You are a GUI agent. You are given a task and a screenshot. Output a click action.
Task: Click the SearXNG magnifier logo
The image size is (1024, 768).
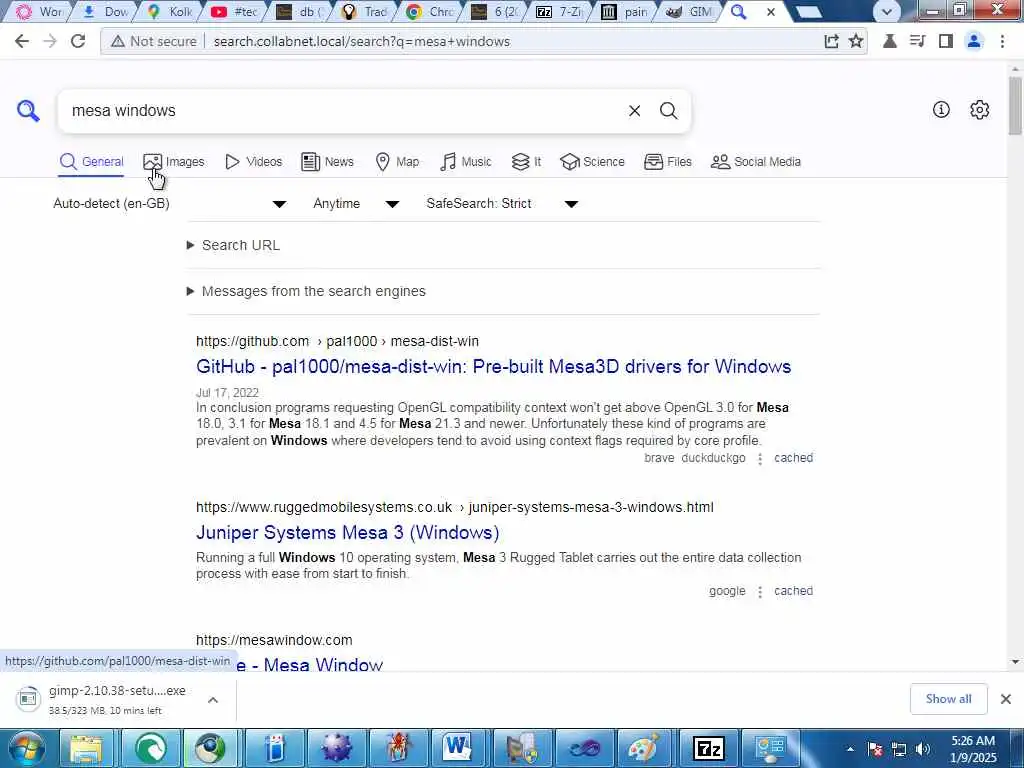(x=28, y=110)
